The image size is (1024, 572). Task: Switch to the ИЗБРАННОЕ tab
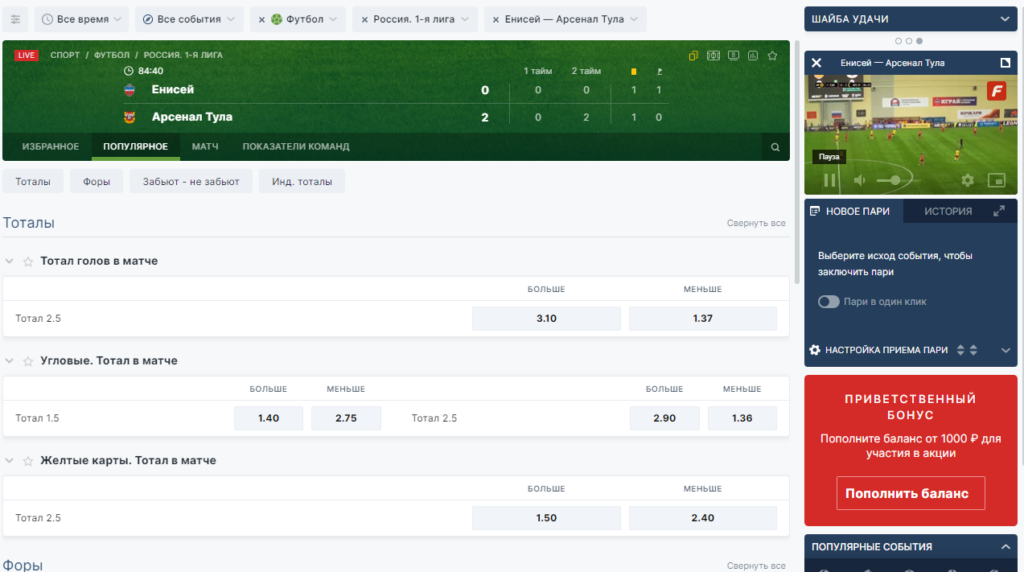click(x=50, y=147)
